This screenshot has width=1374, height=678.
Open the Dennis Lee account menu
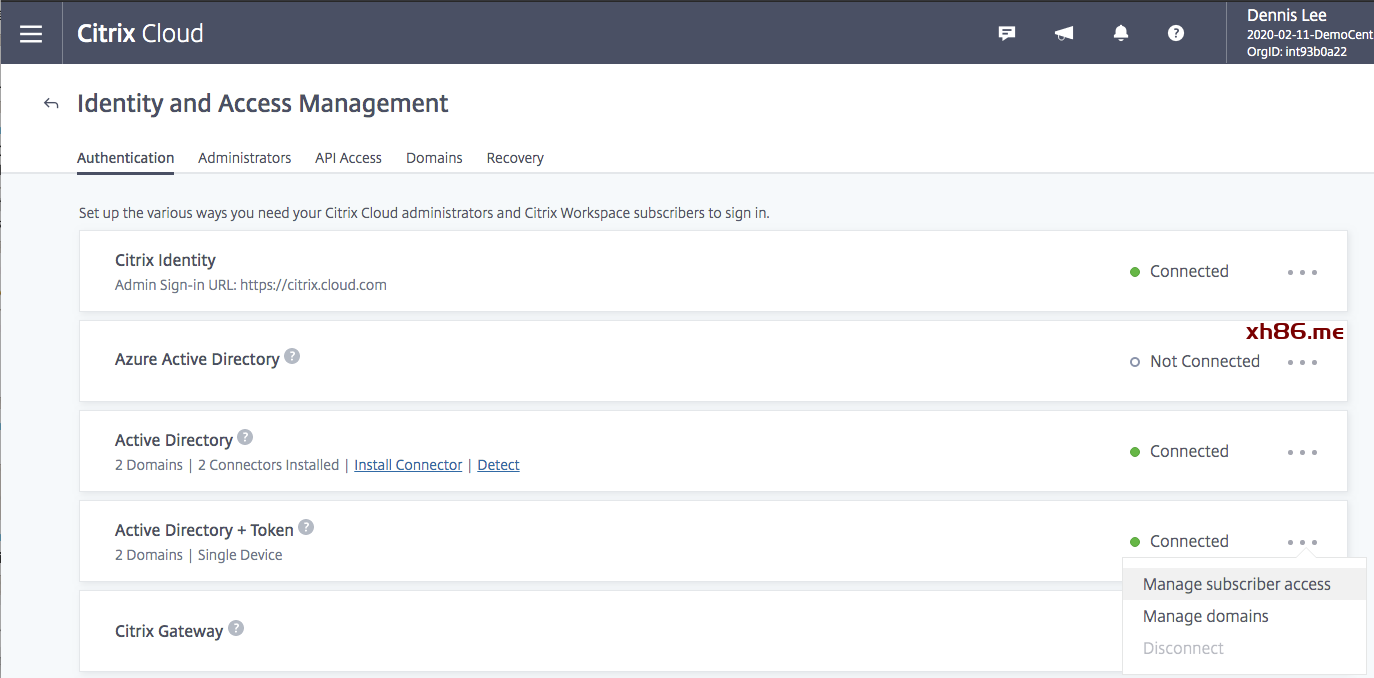coord(1299,33)
